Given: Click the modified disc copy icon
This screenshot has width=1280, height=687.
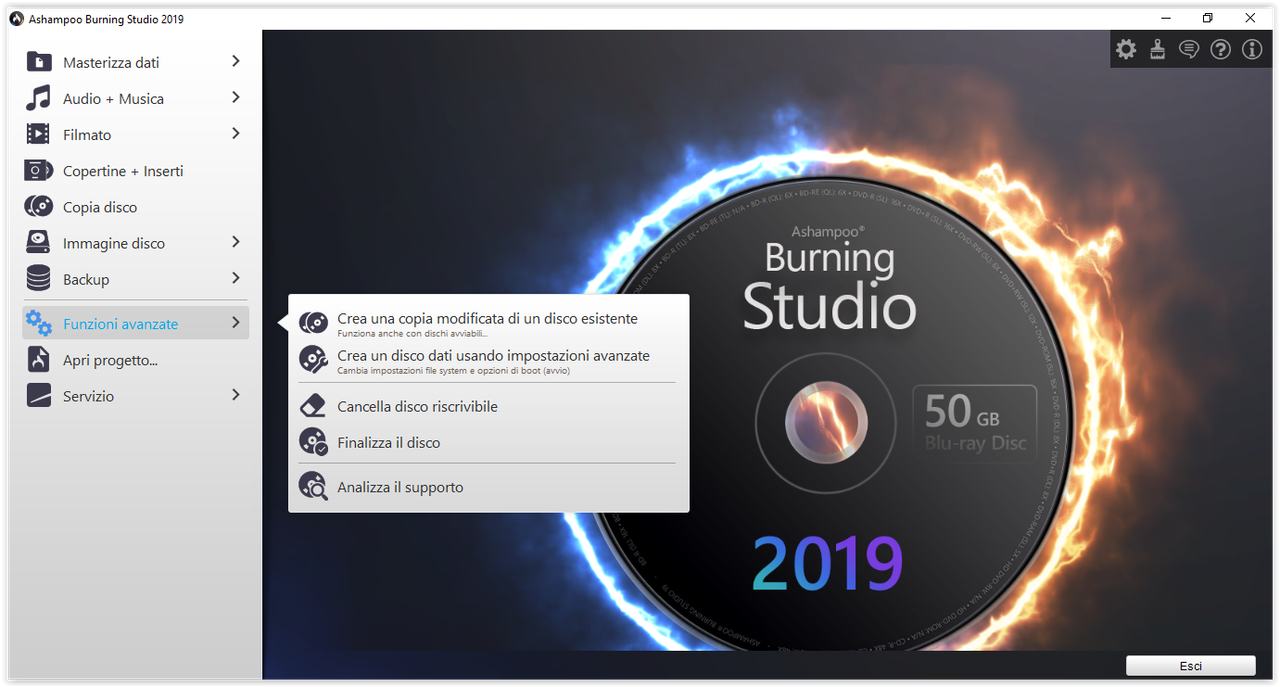Looking at the screenshot, I should click(x=314, y=323).
